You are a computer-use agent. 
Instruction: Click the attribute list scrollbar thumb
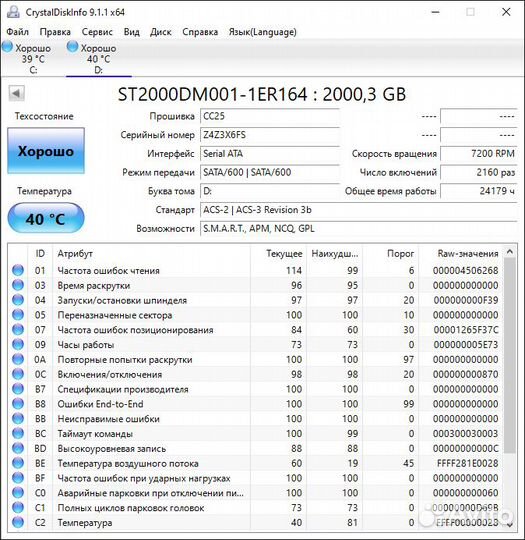pyautogui.click(x=510, y=356)
